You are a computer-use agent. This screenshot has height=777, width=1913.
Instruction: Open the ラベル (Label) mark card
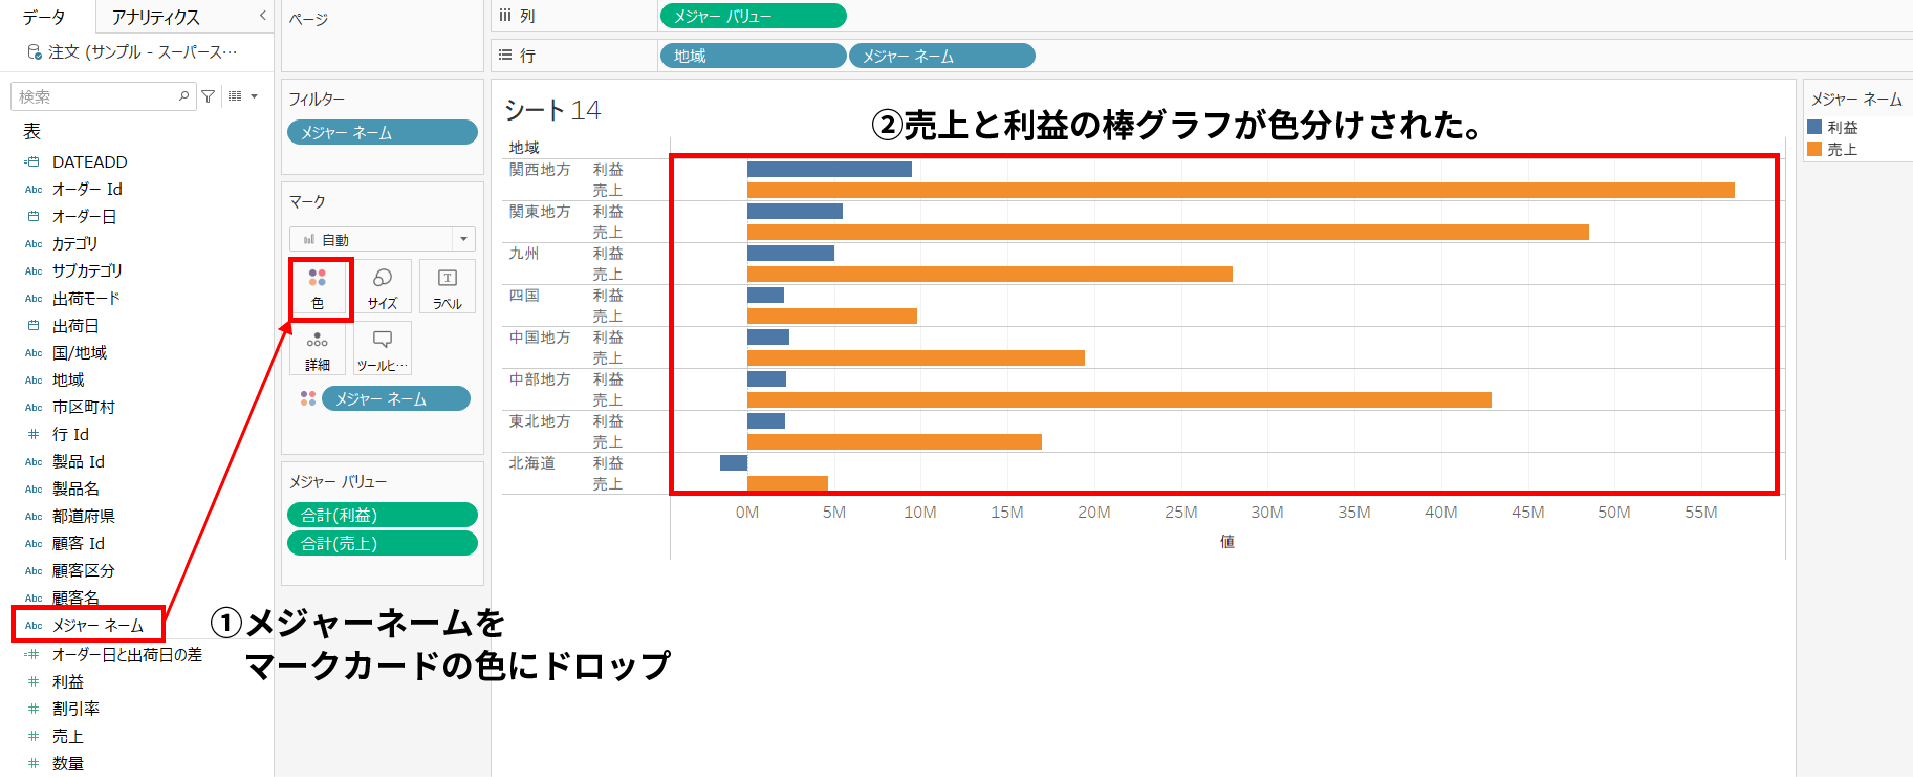coord(447,287)
